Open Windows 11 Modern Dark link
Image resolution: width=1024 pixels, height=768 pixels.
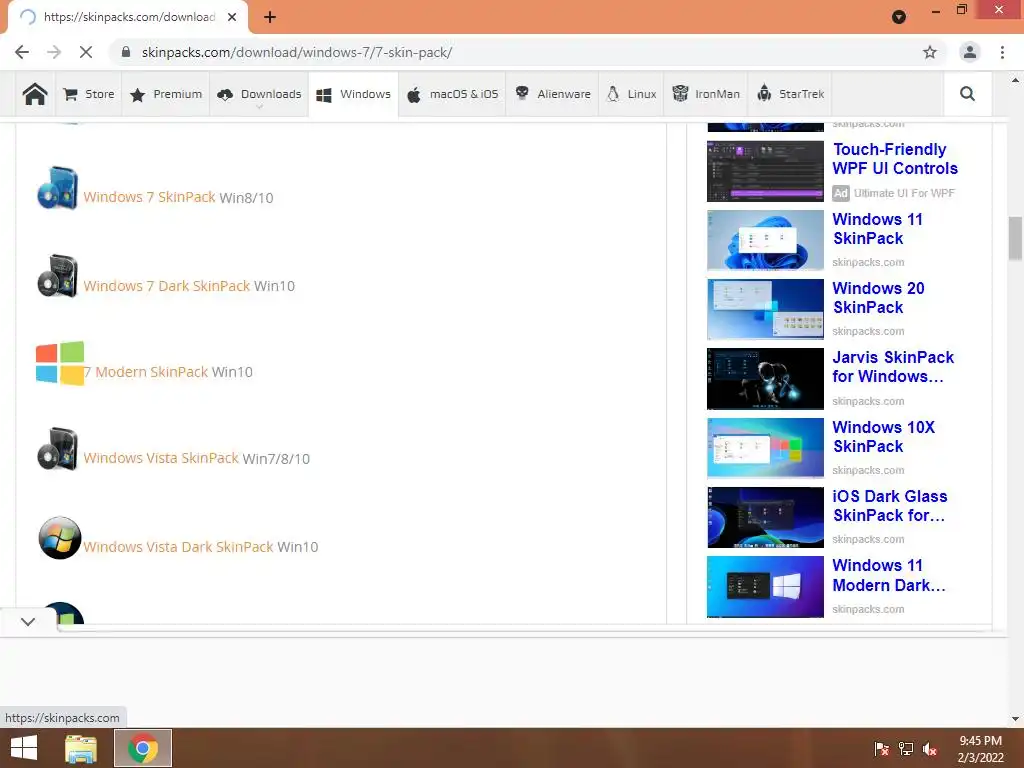coord(889,575)
